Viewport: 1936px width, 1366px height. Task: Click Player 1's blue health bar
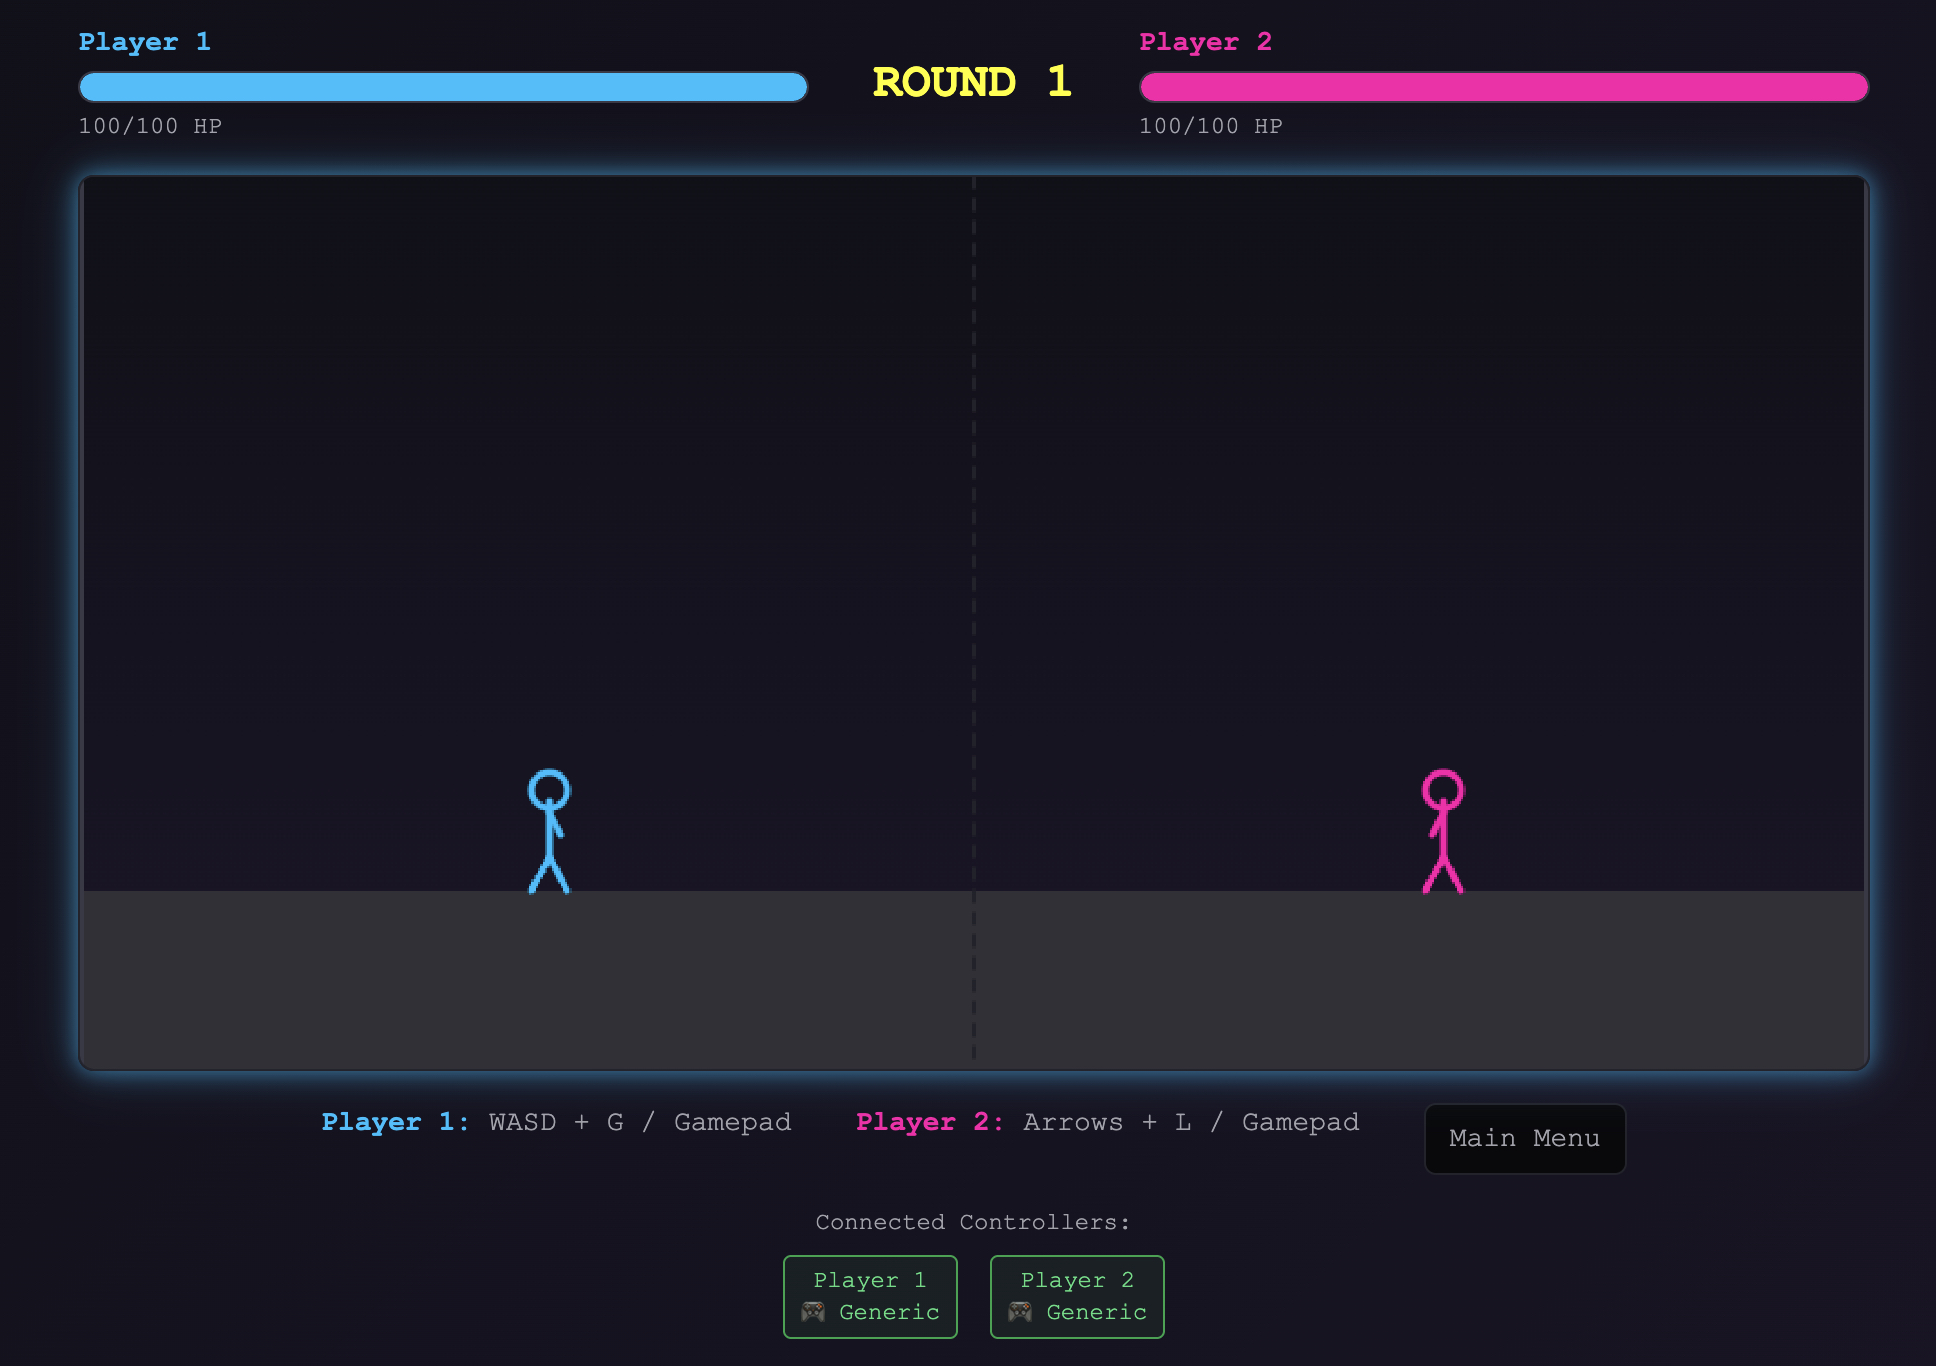[443, 88]
